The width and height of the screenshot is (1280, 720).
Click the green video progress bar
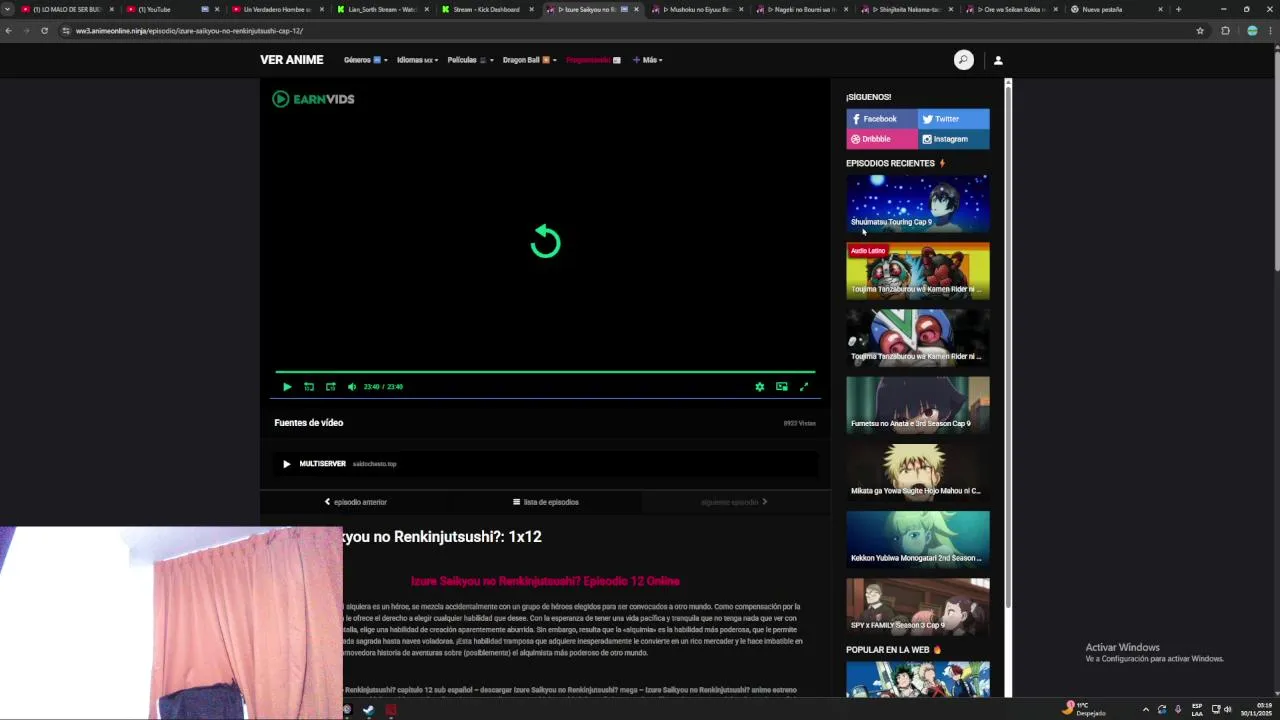tap(545, 372)
